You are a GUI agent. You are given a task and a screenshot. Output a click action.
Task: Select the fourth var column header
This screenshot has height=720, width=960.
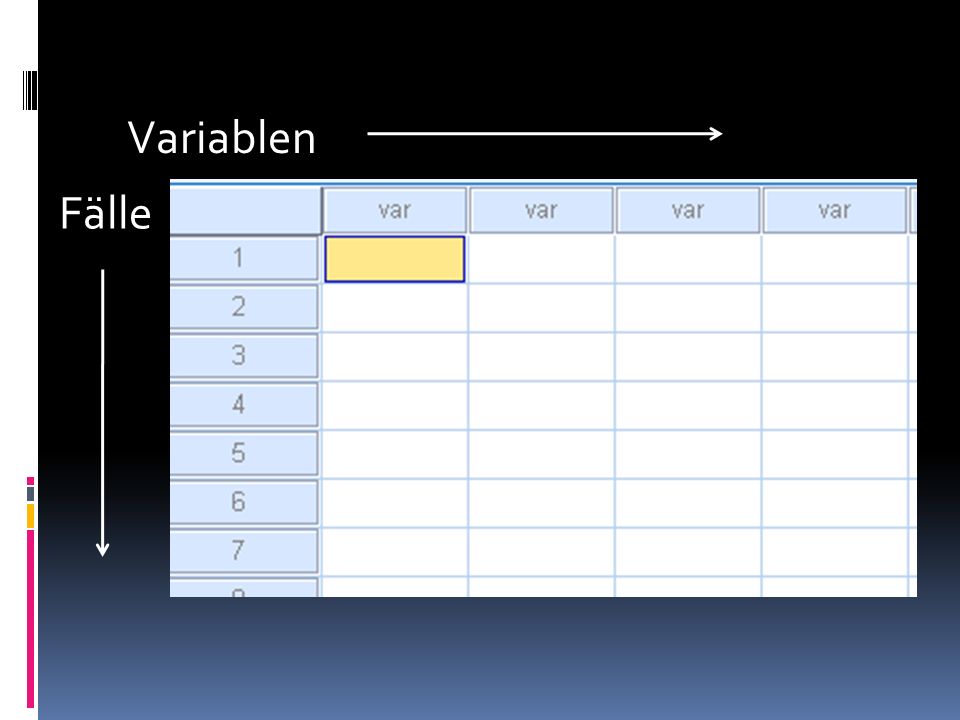(834, 211)
